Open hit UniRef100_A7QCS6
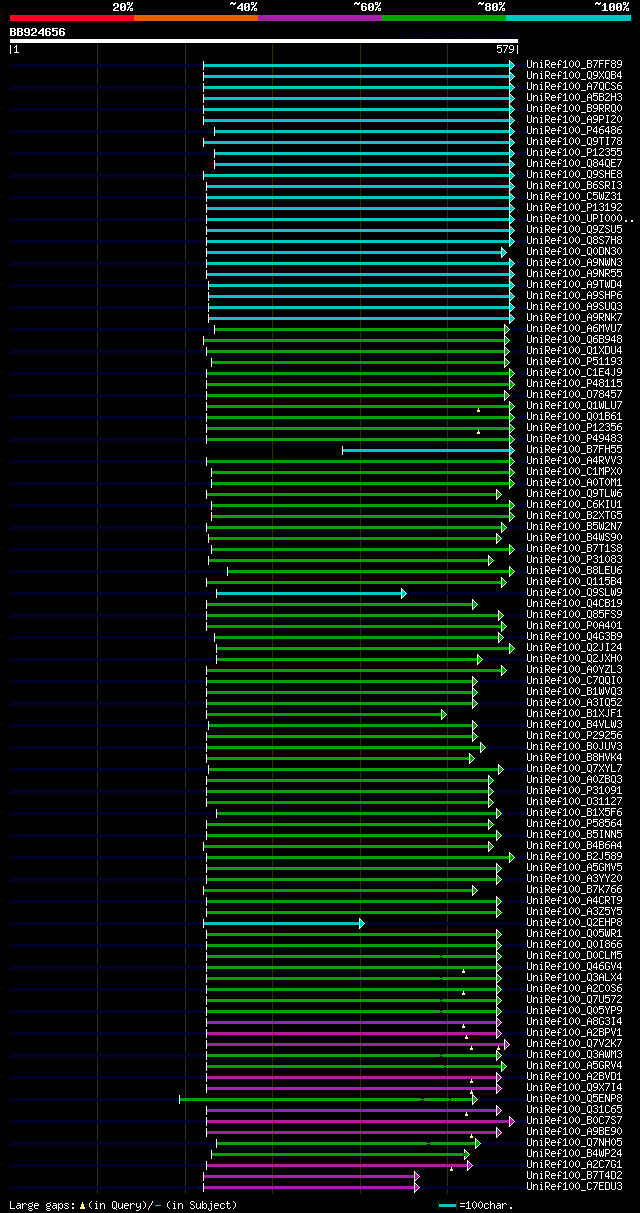The width and height of the screenshot is (640, 1213). click(x=574, y=87)
